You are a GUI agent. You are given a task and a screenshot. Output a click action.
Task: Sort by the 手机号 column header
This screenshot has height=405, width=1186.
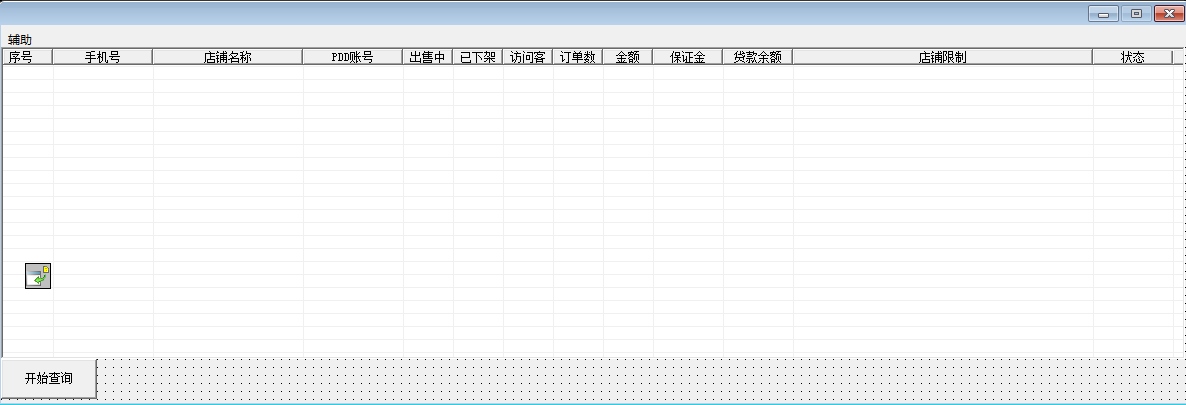click(102, 57)
